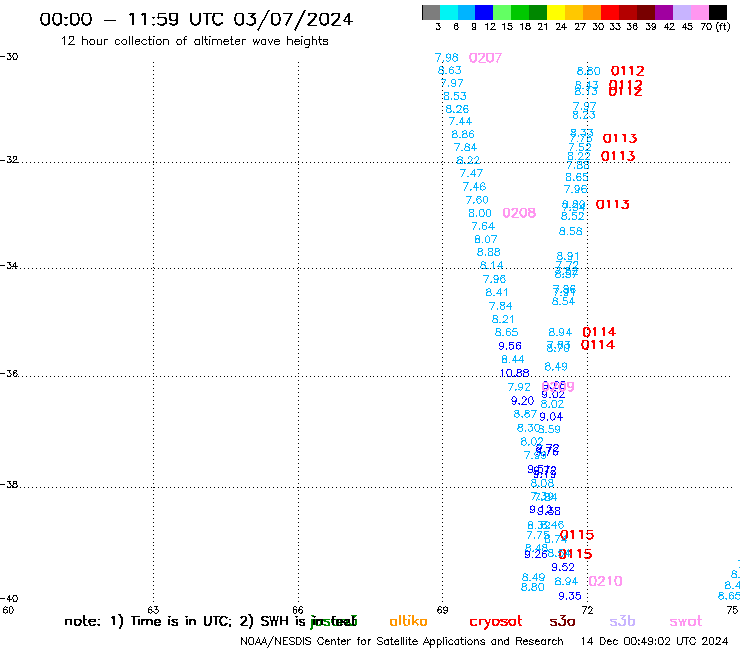
Task: Click the wave height value '9.35'
Action: tap(570, 596)
